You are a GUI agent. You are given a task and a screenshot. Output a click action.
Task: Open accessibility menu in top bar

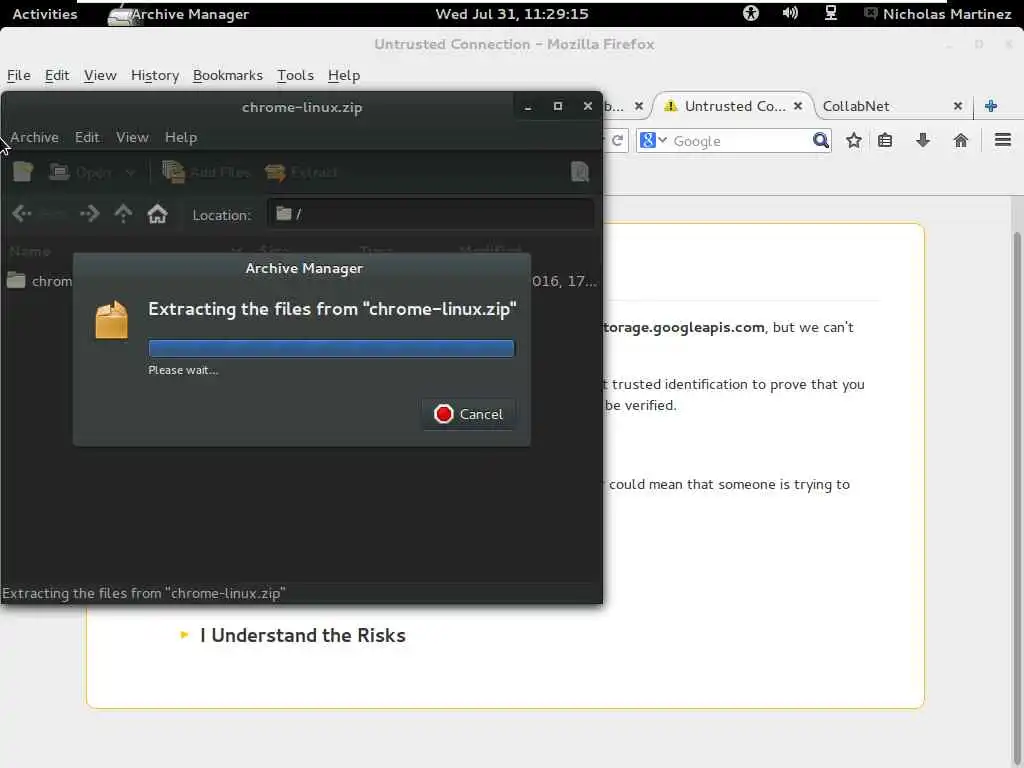pos(751,13)
